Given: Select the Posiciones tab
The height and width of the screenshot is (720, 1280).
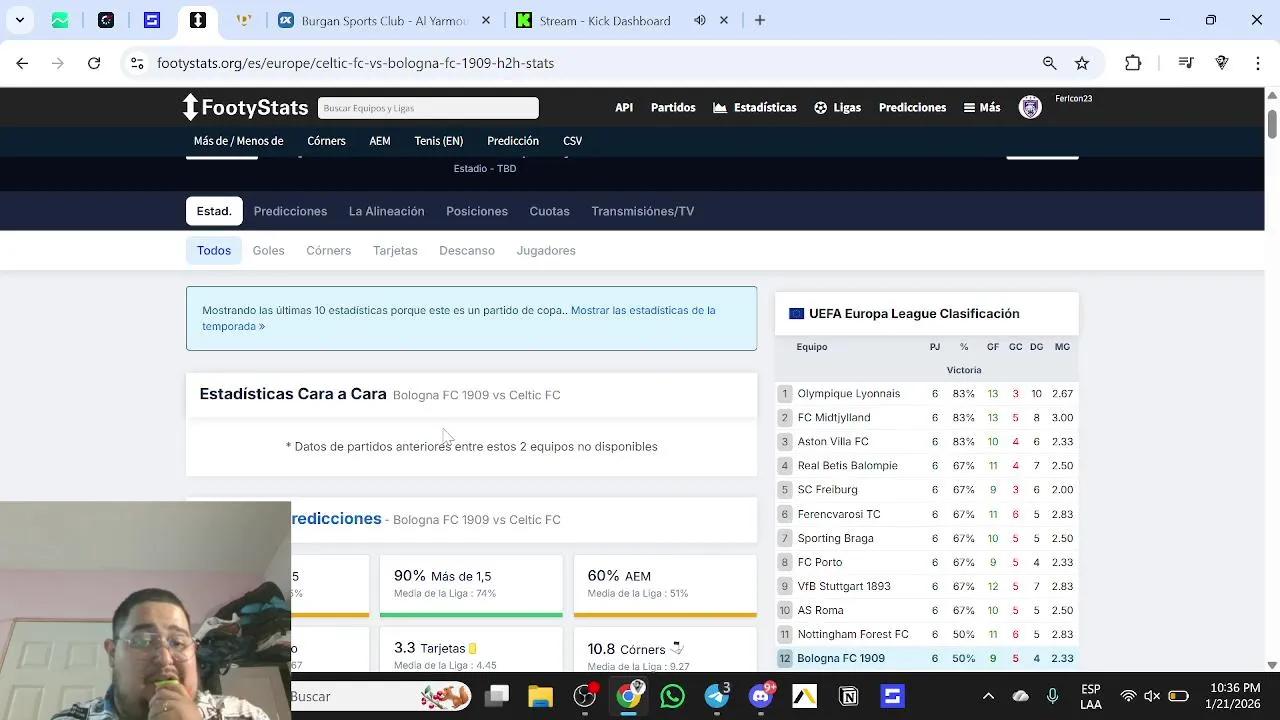Looking at the screenshot, I should [x=477, y=211].
